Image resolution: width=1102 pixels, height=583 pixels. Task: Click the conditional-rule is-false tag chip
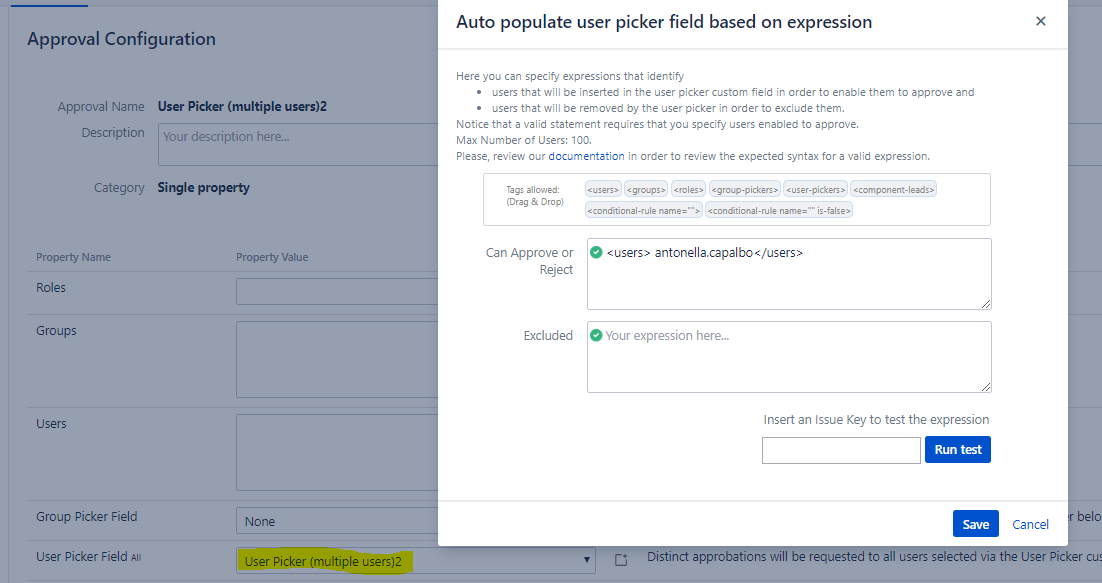[x=779, y=210]
